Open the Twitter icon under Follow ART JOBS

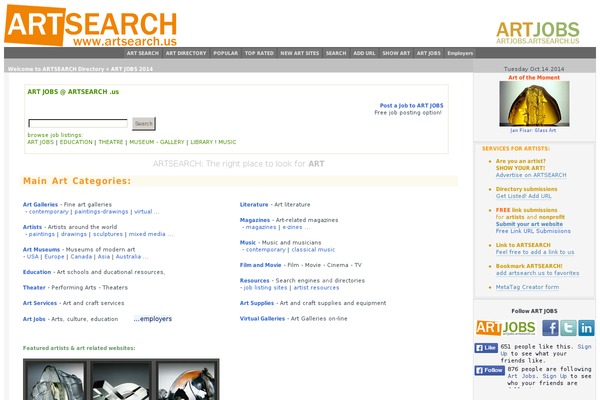[568, 328]
